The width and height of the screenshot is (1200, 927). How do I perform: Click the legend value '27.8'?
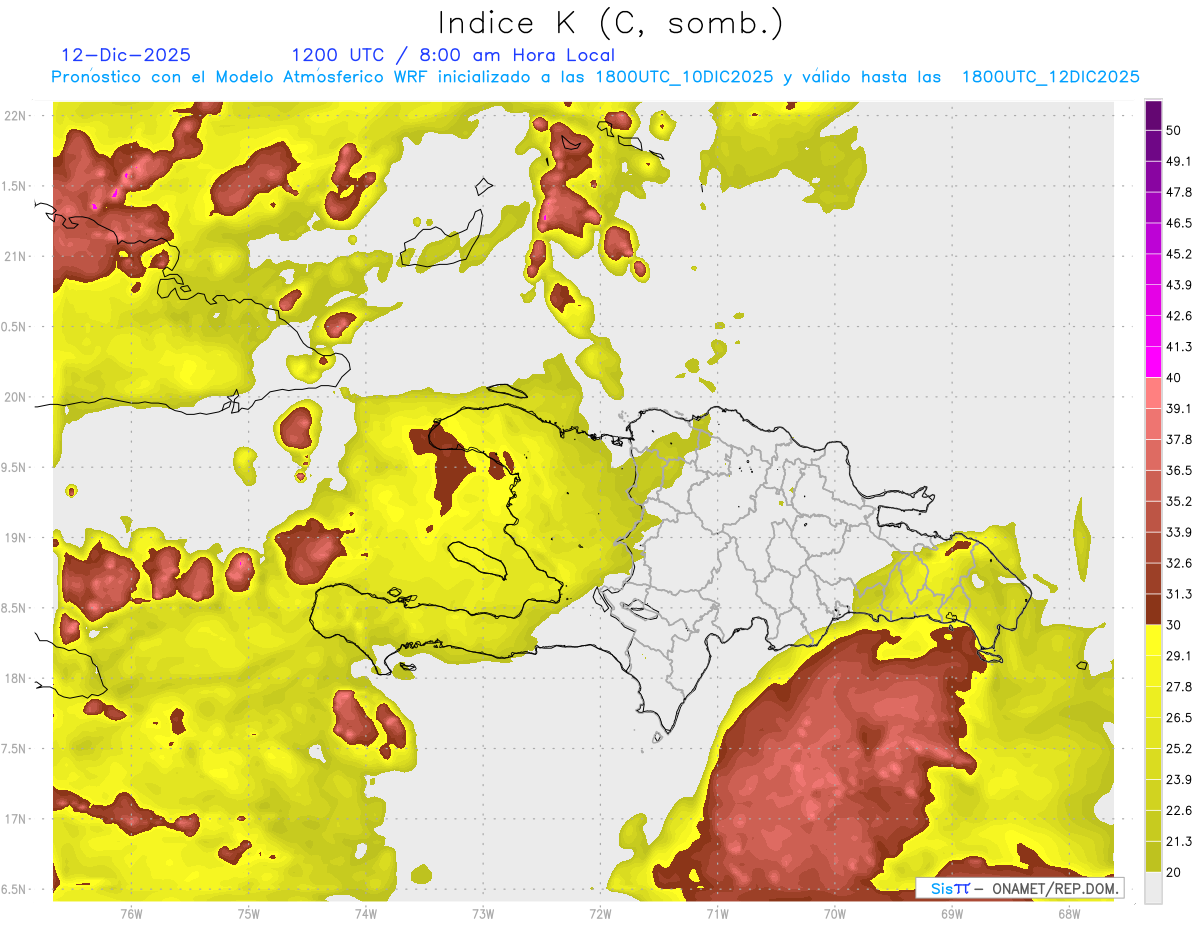click(1179, 687)
